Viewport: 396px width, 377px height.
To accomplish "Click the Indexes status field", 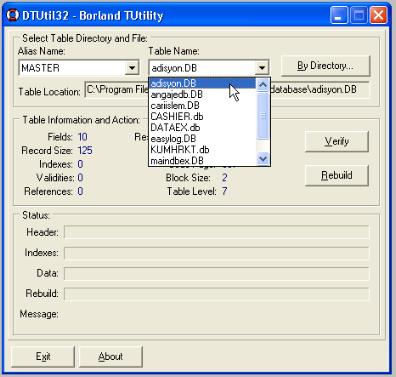I will coord(217,253).
